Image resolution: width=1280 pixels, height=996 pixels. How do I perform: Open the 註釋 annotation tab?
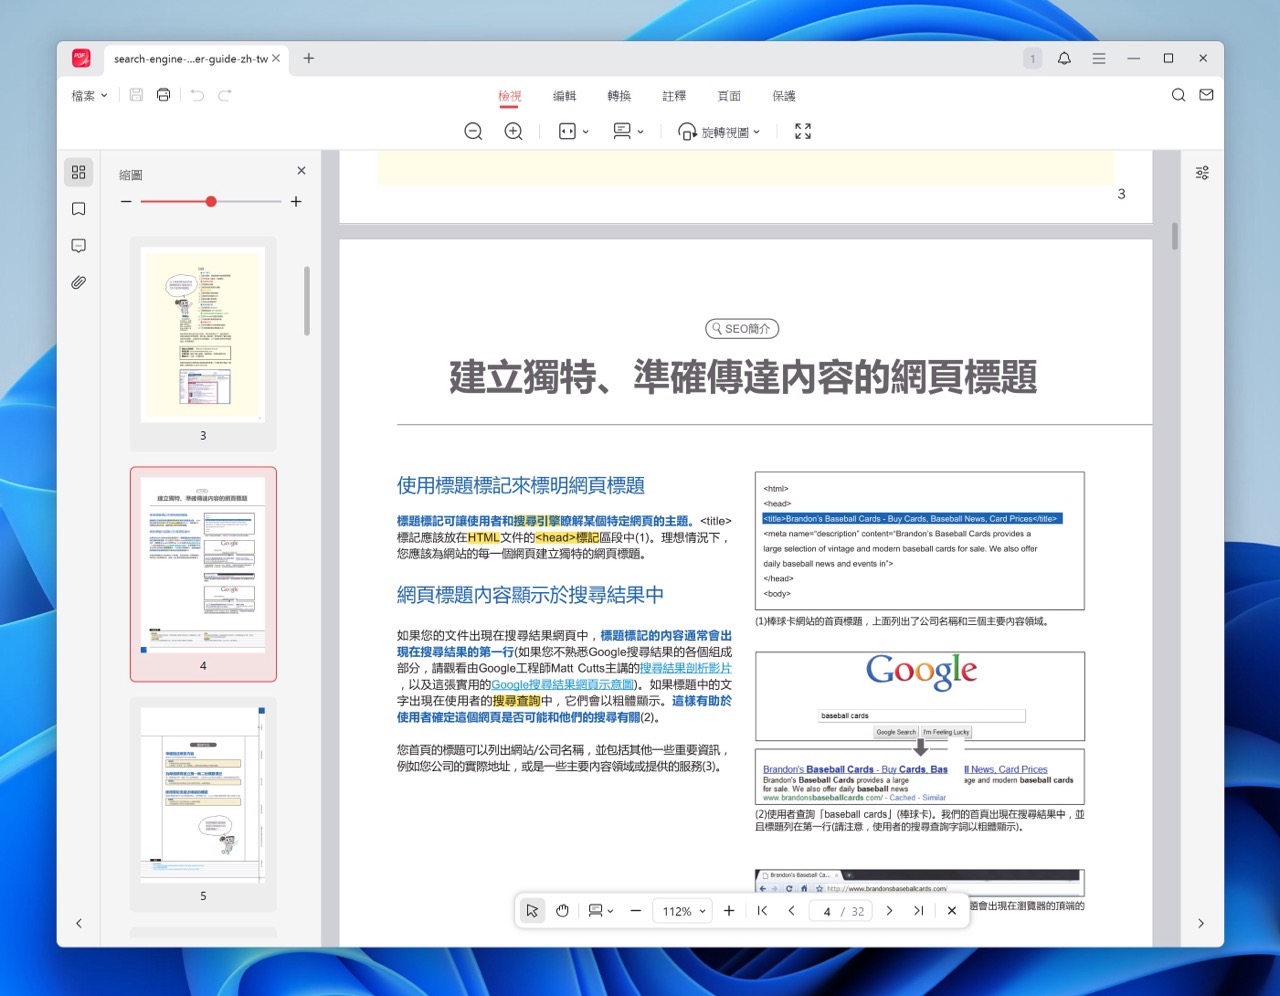pos(674,96)
